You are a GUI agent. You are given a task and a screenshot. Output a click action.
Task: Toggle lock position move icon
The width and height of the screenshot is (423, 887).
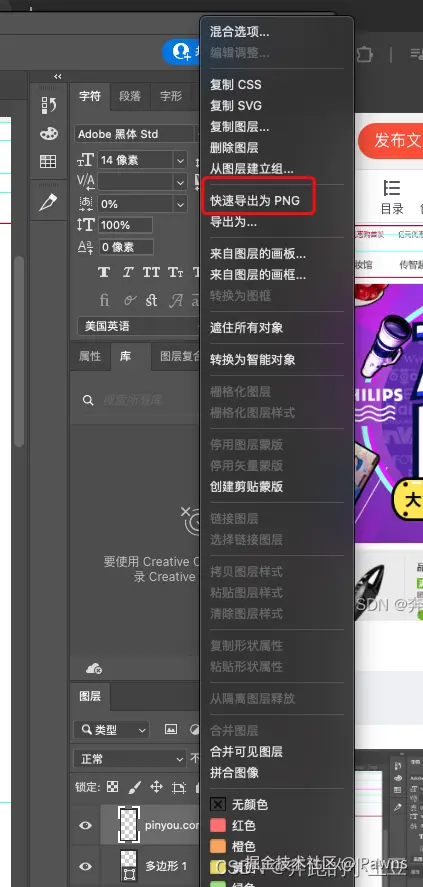pos(156,786)
